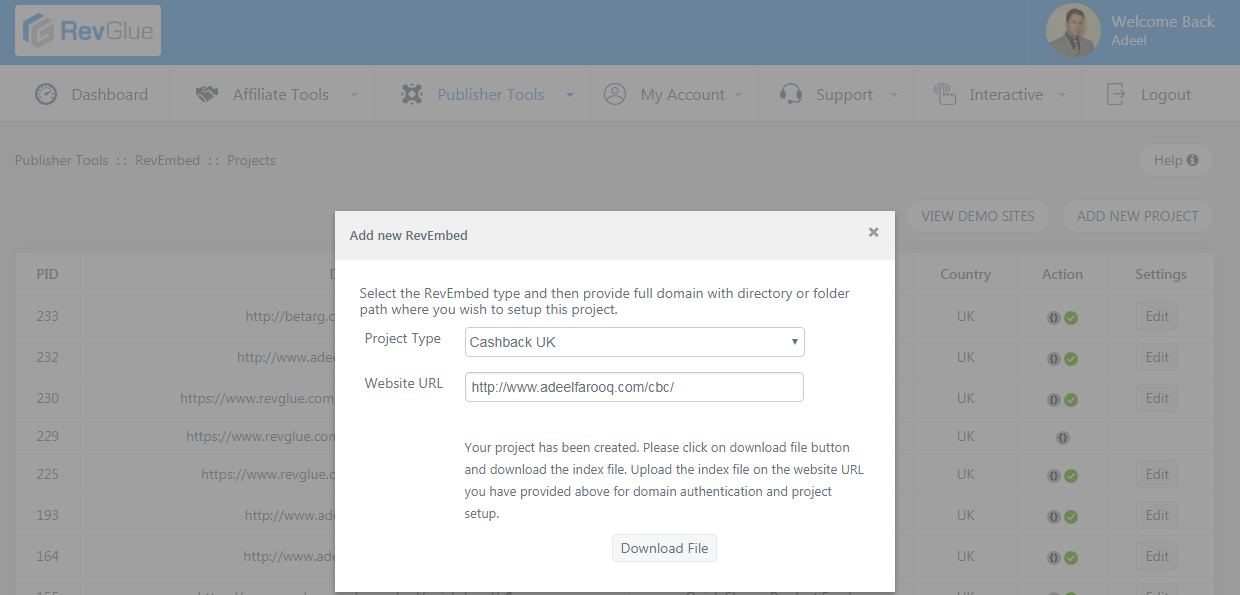Open the Affiliate Tools menu
This screenshot has height=595, width=1240.
(280, 94)
